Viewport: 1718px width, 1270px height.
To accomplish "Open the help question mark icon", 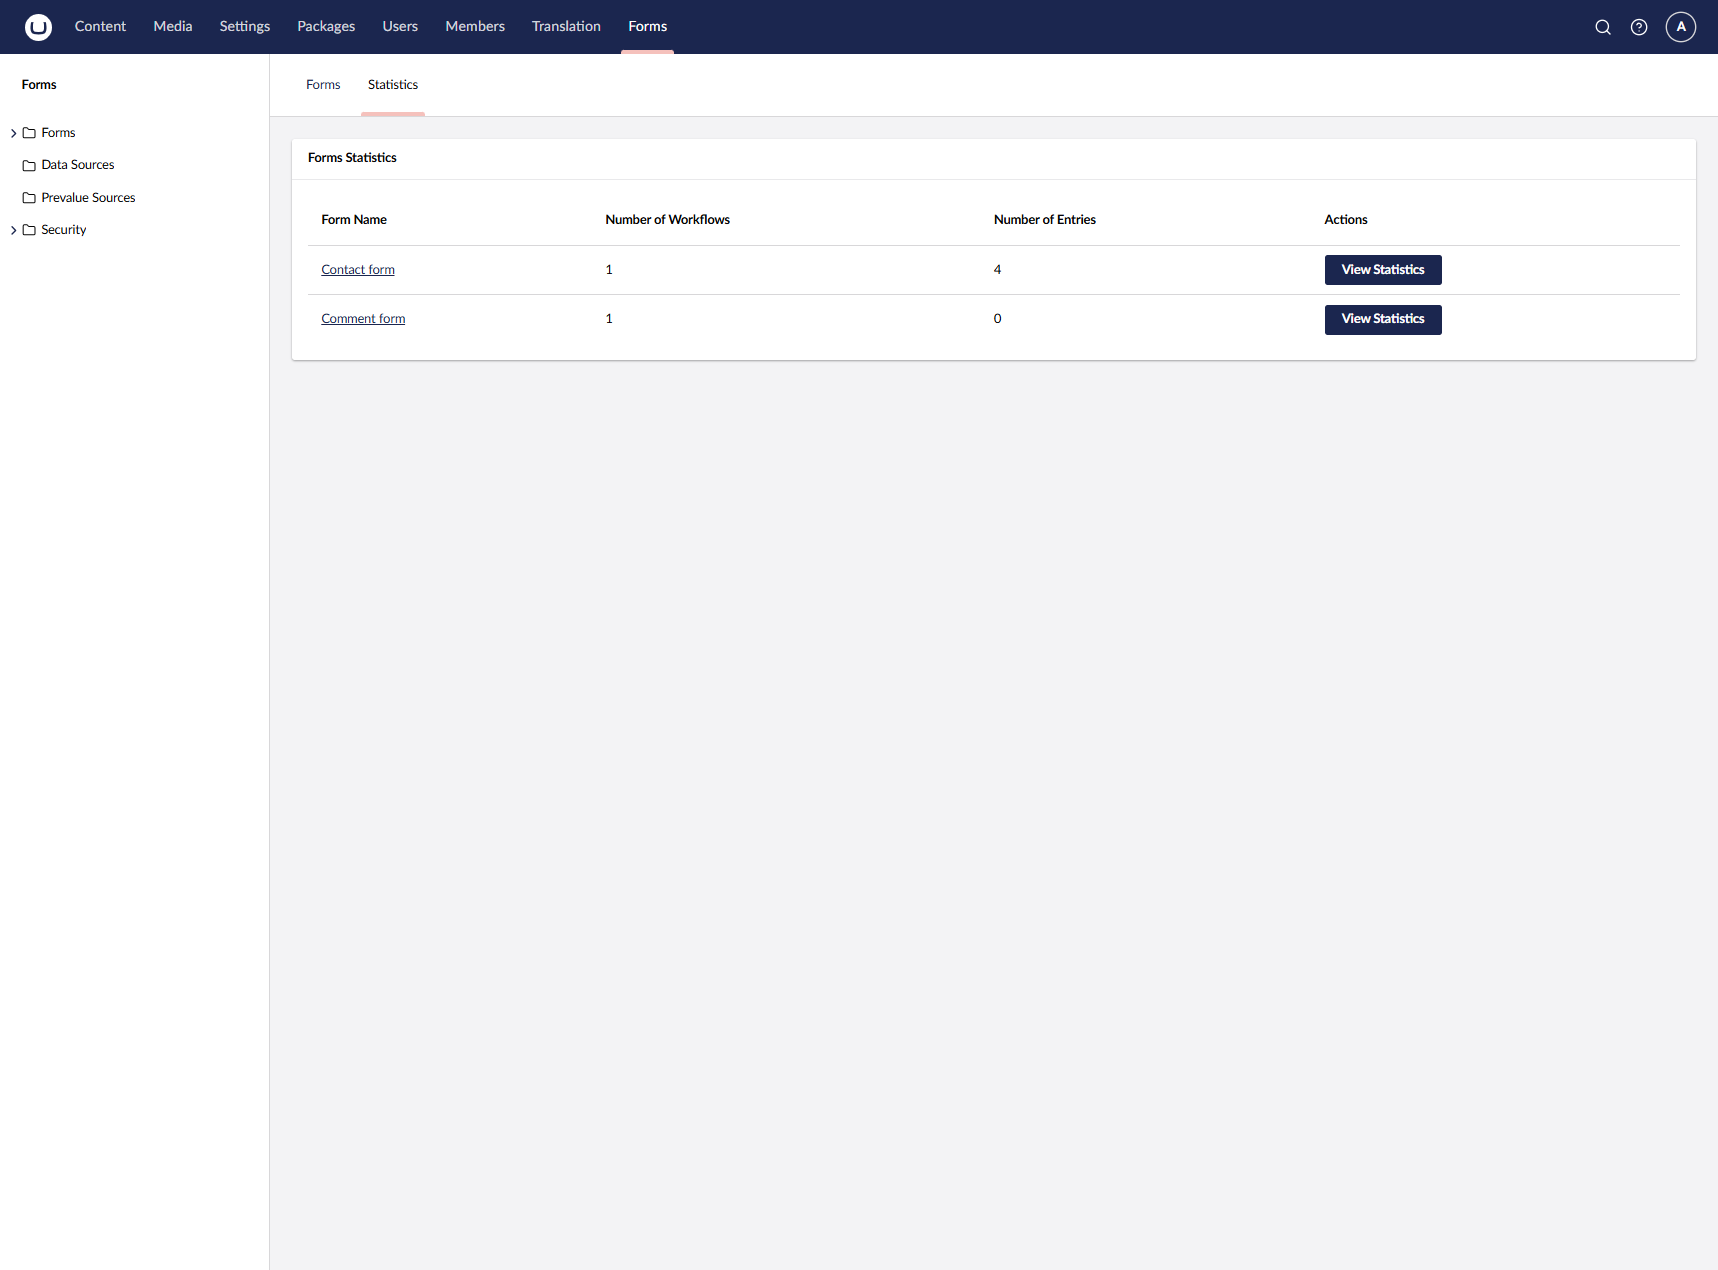I will (x=1638, y=27).
